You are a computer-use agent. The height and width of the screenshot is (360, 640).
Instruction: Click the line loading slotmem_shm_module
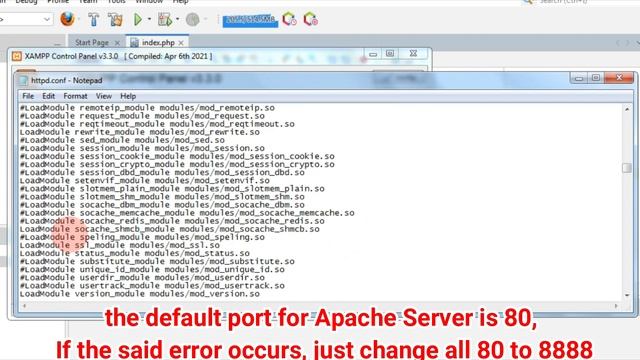(x=162, y=197)
